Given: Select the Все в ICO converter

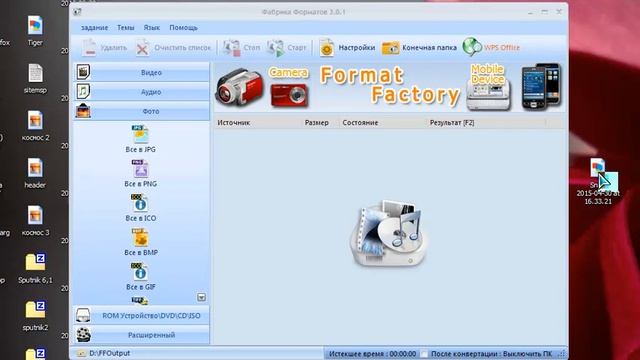Looking at the screenshot, I should pyautogui.click(x=140, y=208).
